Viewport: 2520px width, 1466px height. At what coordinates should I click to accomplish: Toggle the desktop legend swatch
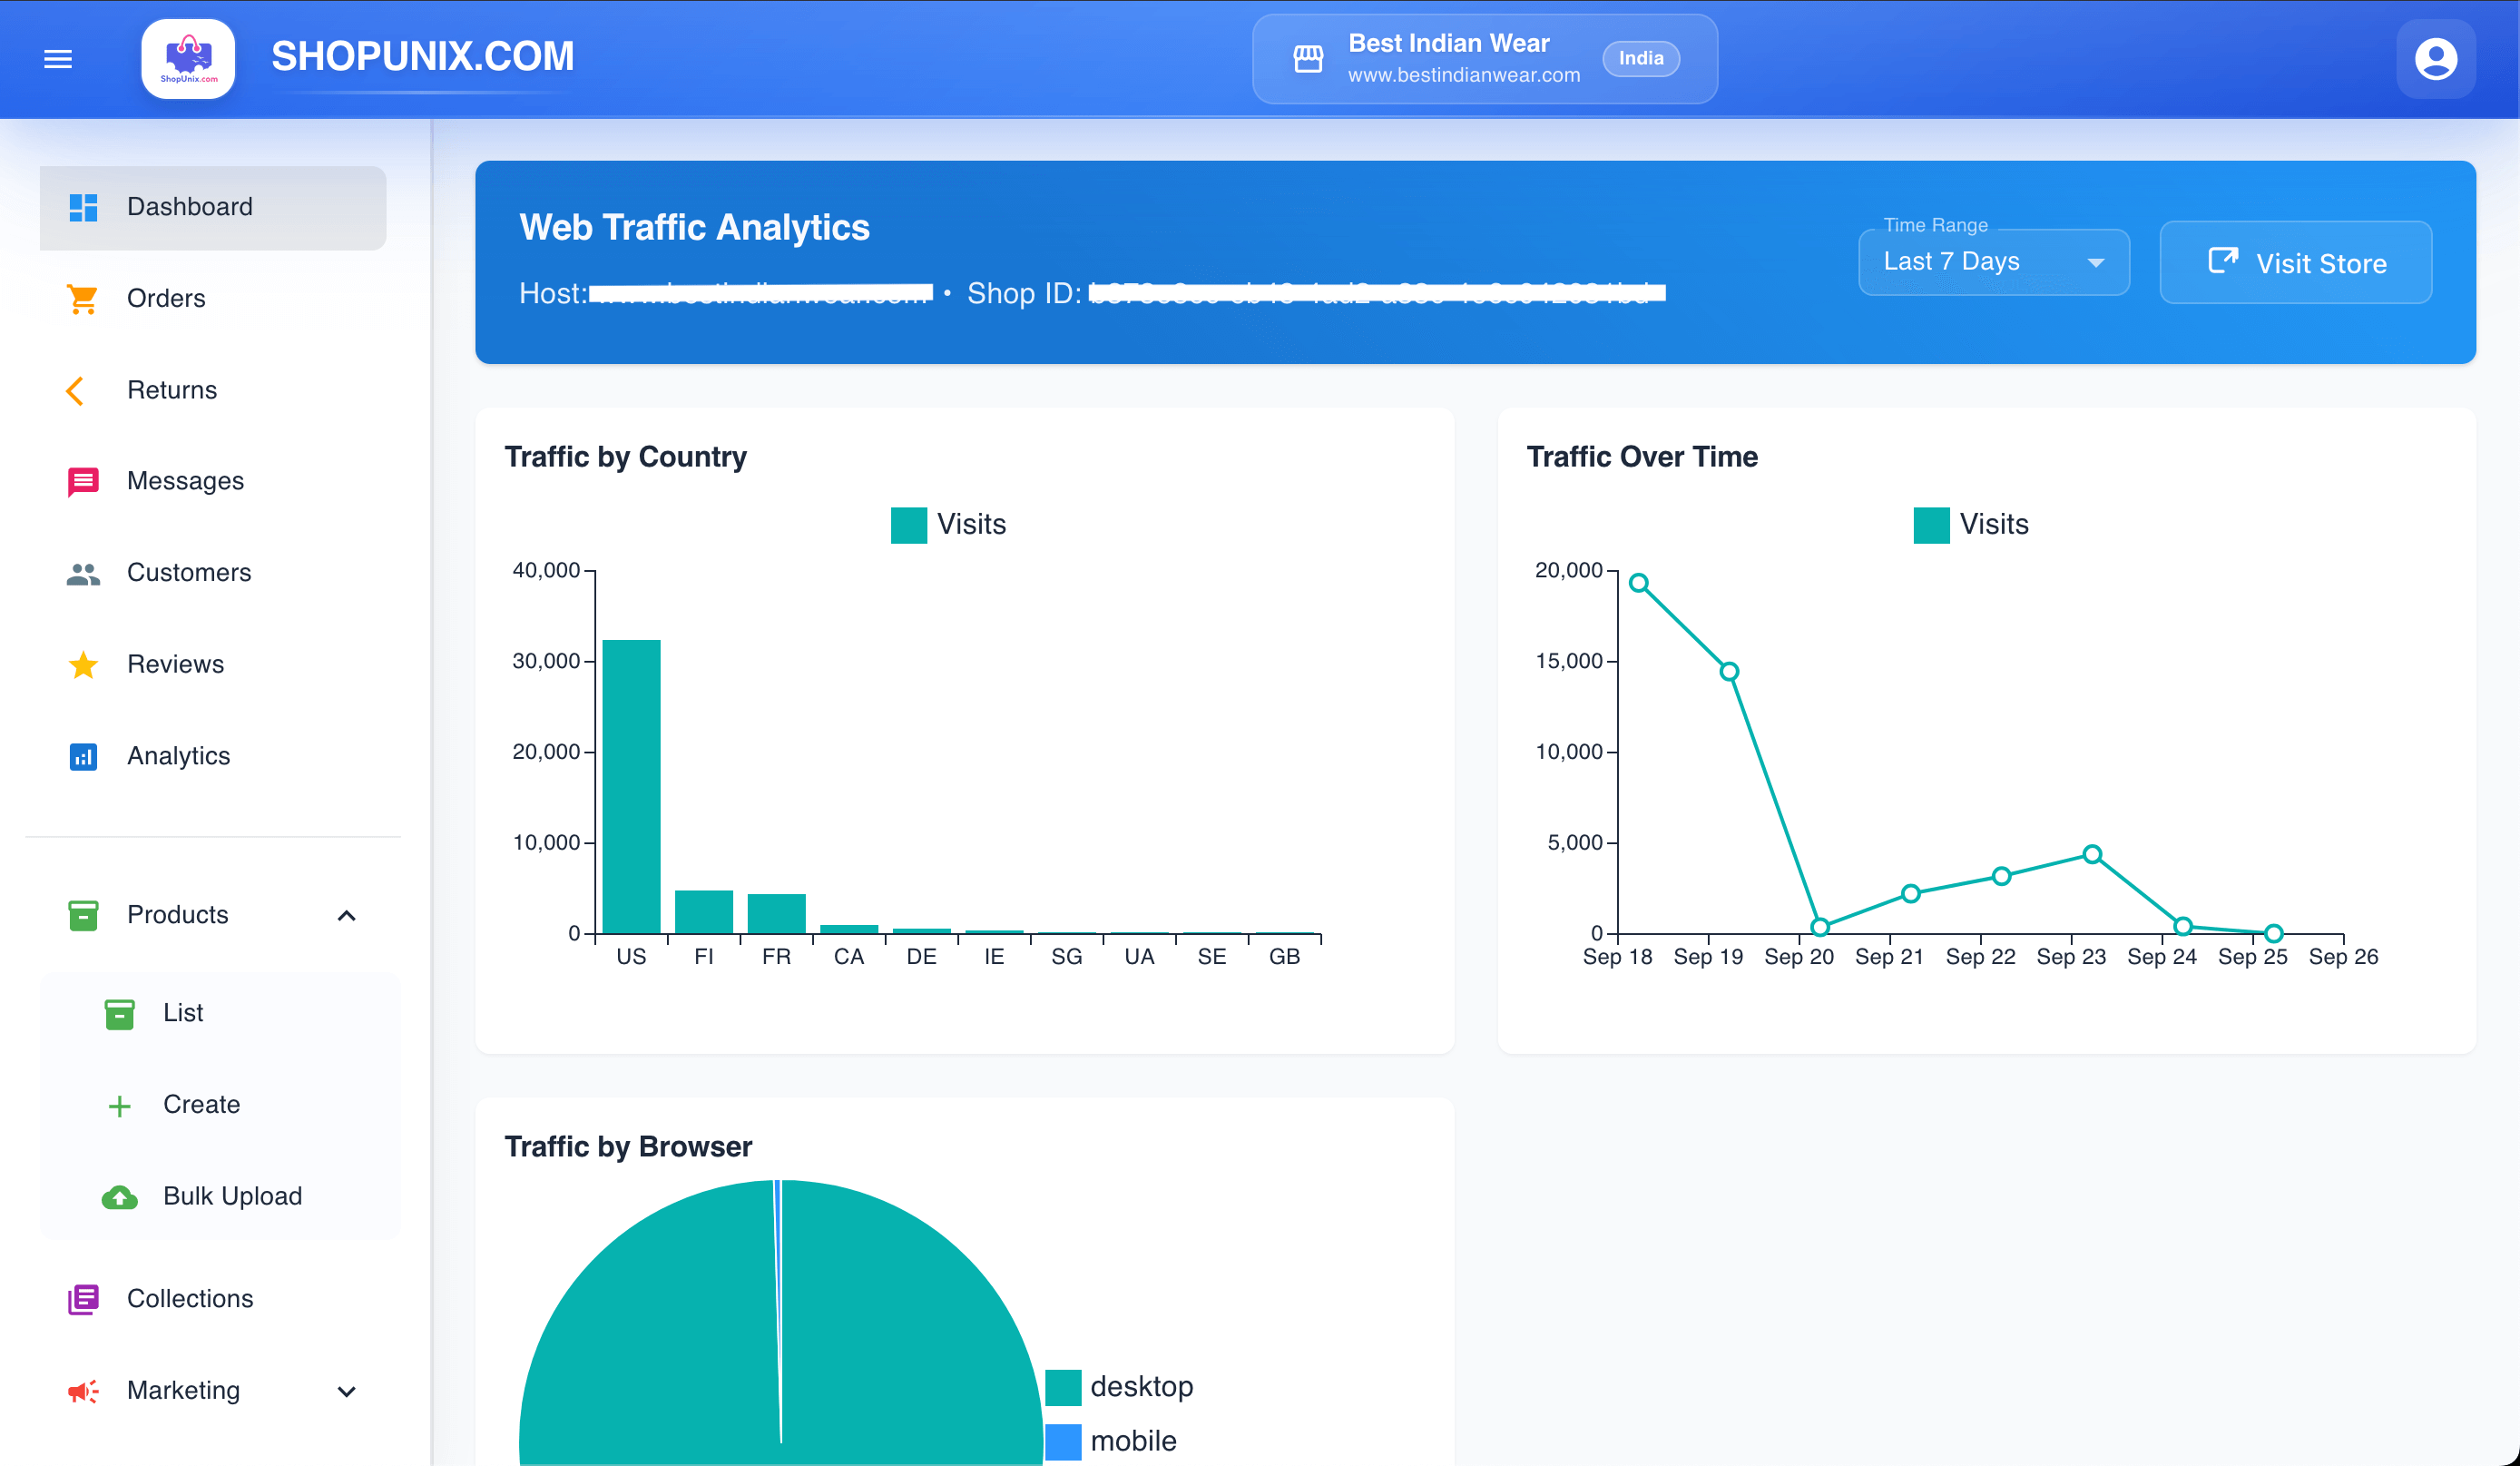tap(1062, 1388)
